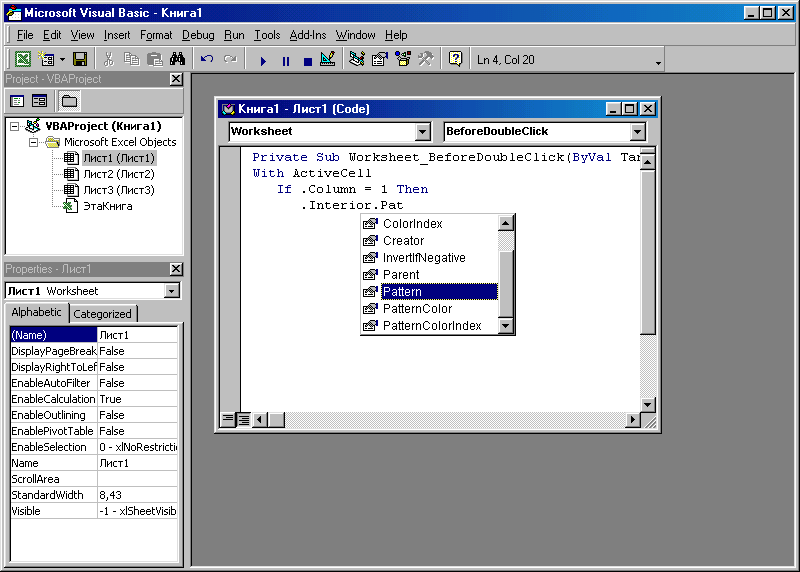Click autocomplete list scroll down arrow
The width and height of the screenshot is (800, 572).
pyautogui.click(x=505, y=326)
